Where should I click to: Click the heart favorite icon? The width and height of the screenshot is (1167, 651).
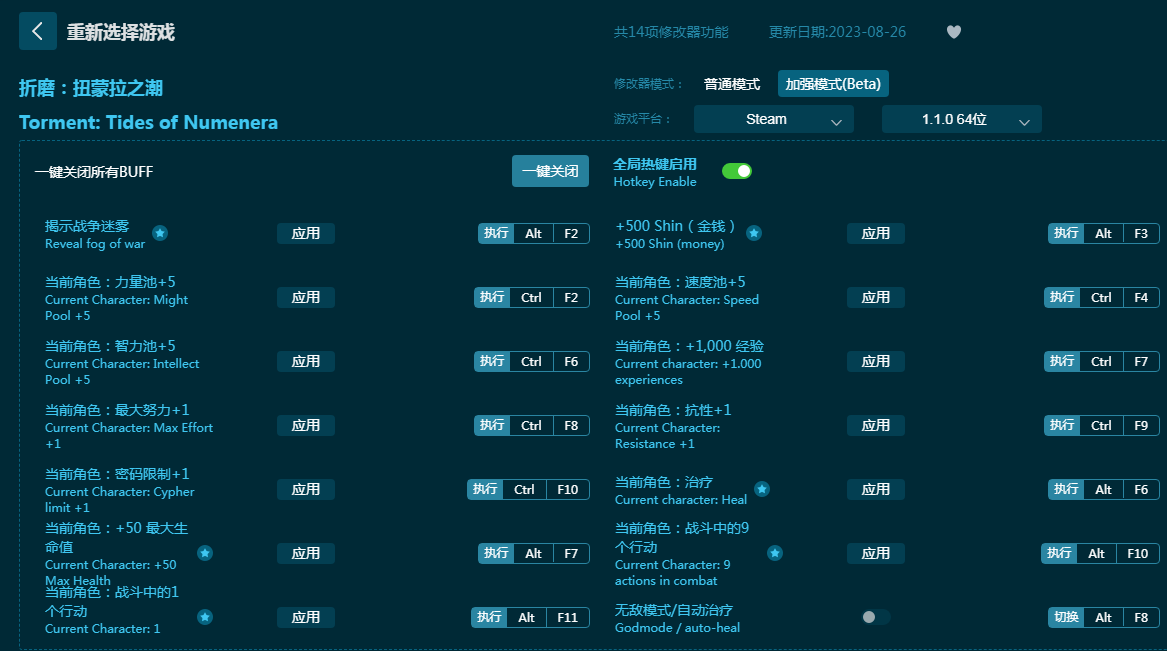point(953,32)
